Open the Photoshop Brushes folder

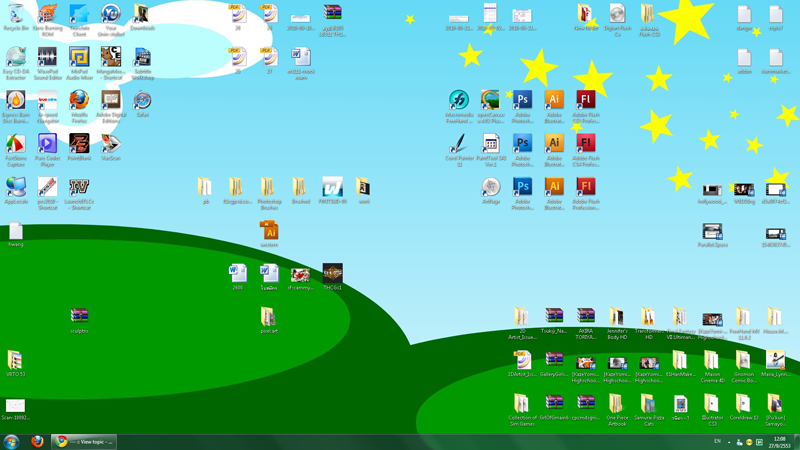(269, 193)
